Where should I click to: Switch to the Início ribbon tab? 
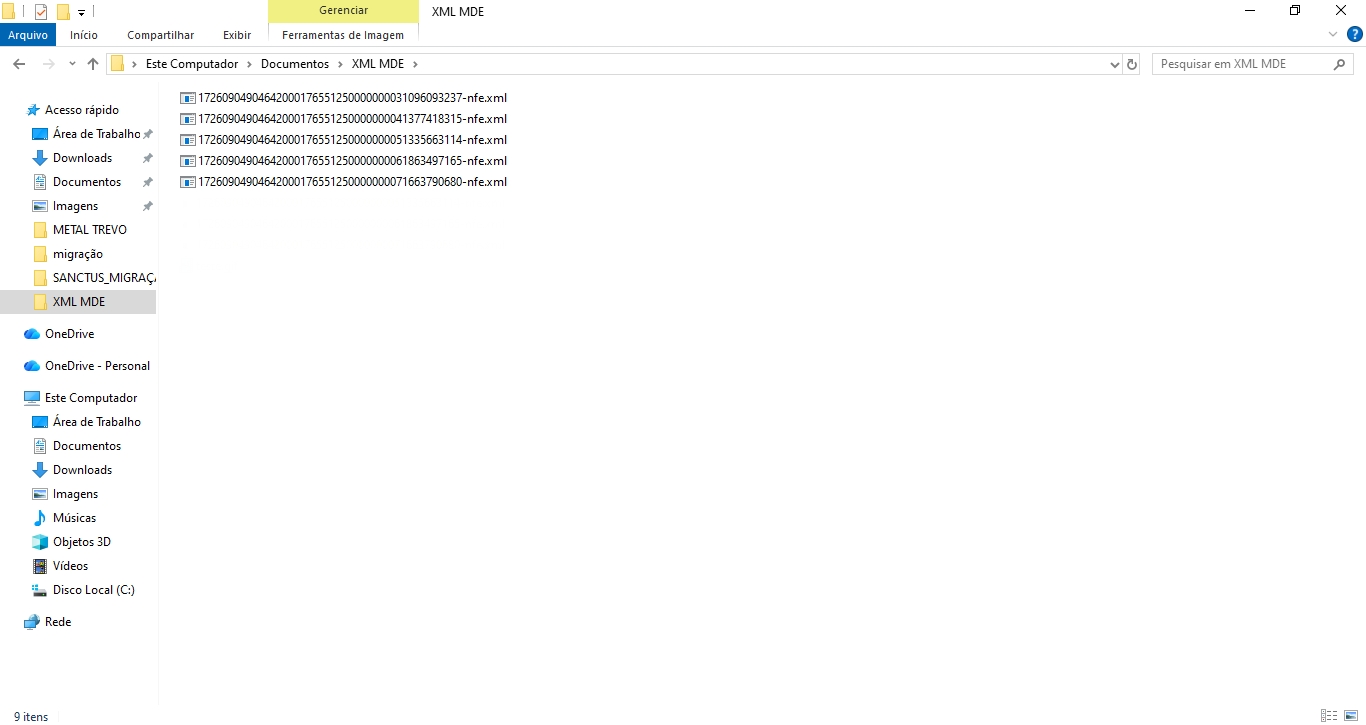tap(84, 35)
